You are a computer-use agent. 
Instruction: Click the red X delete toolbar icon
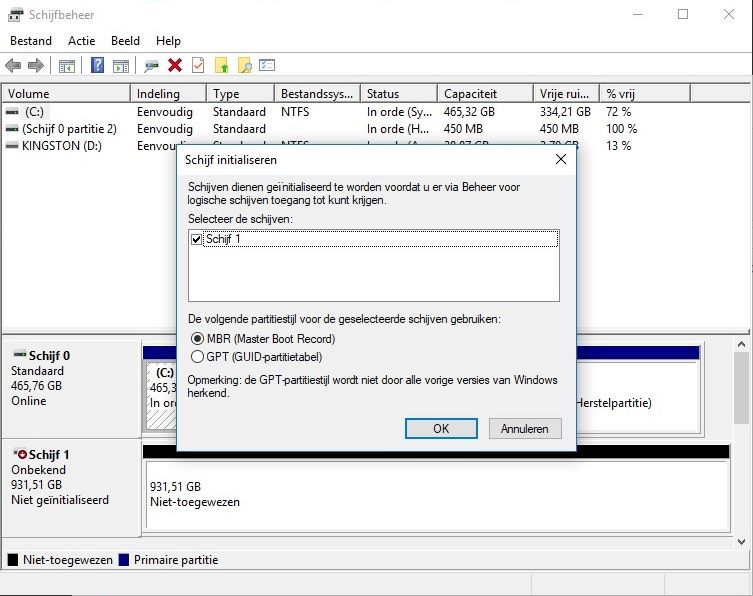(x=175, y=65)
